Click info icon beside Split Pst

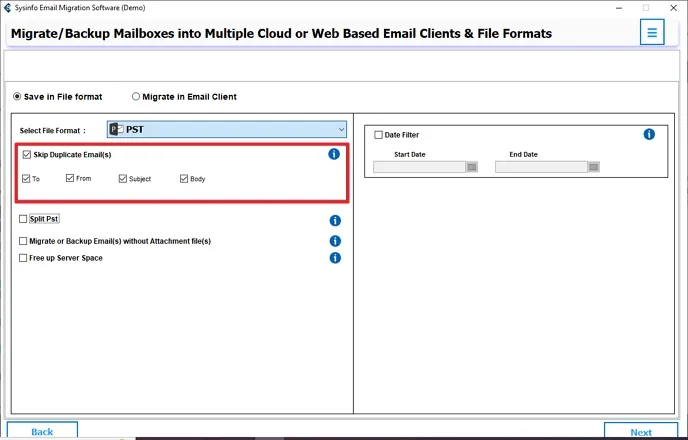pyautogui.click(x=335, y=220)
